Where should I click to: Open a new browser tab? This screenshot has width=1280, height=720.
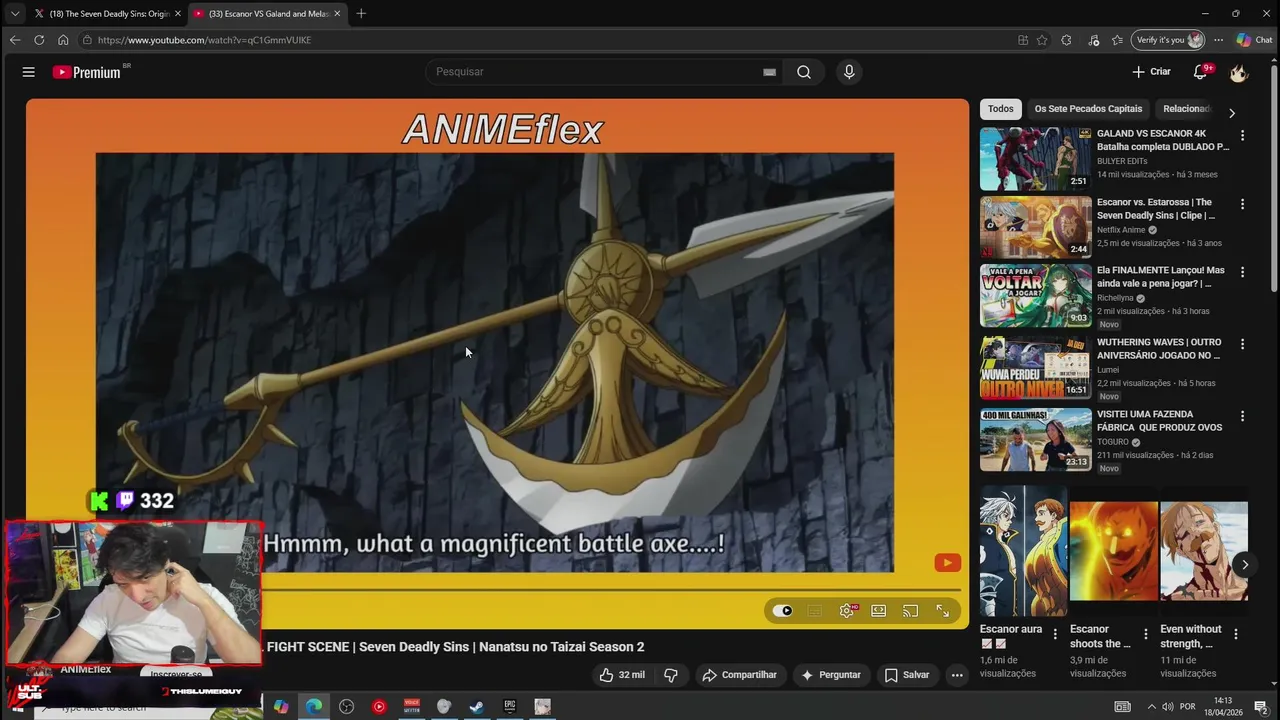coord(361,14)
